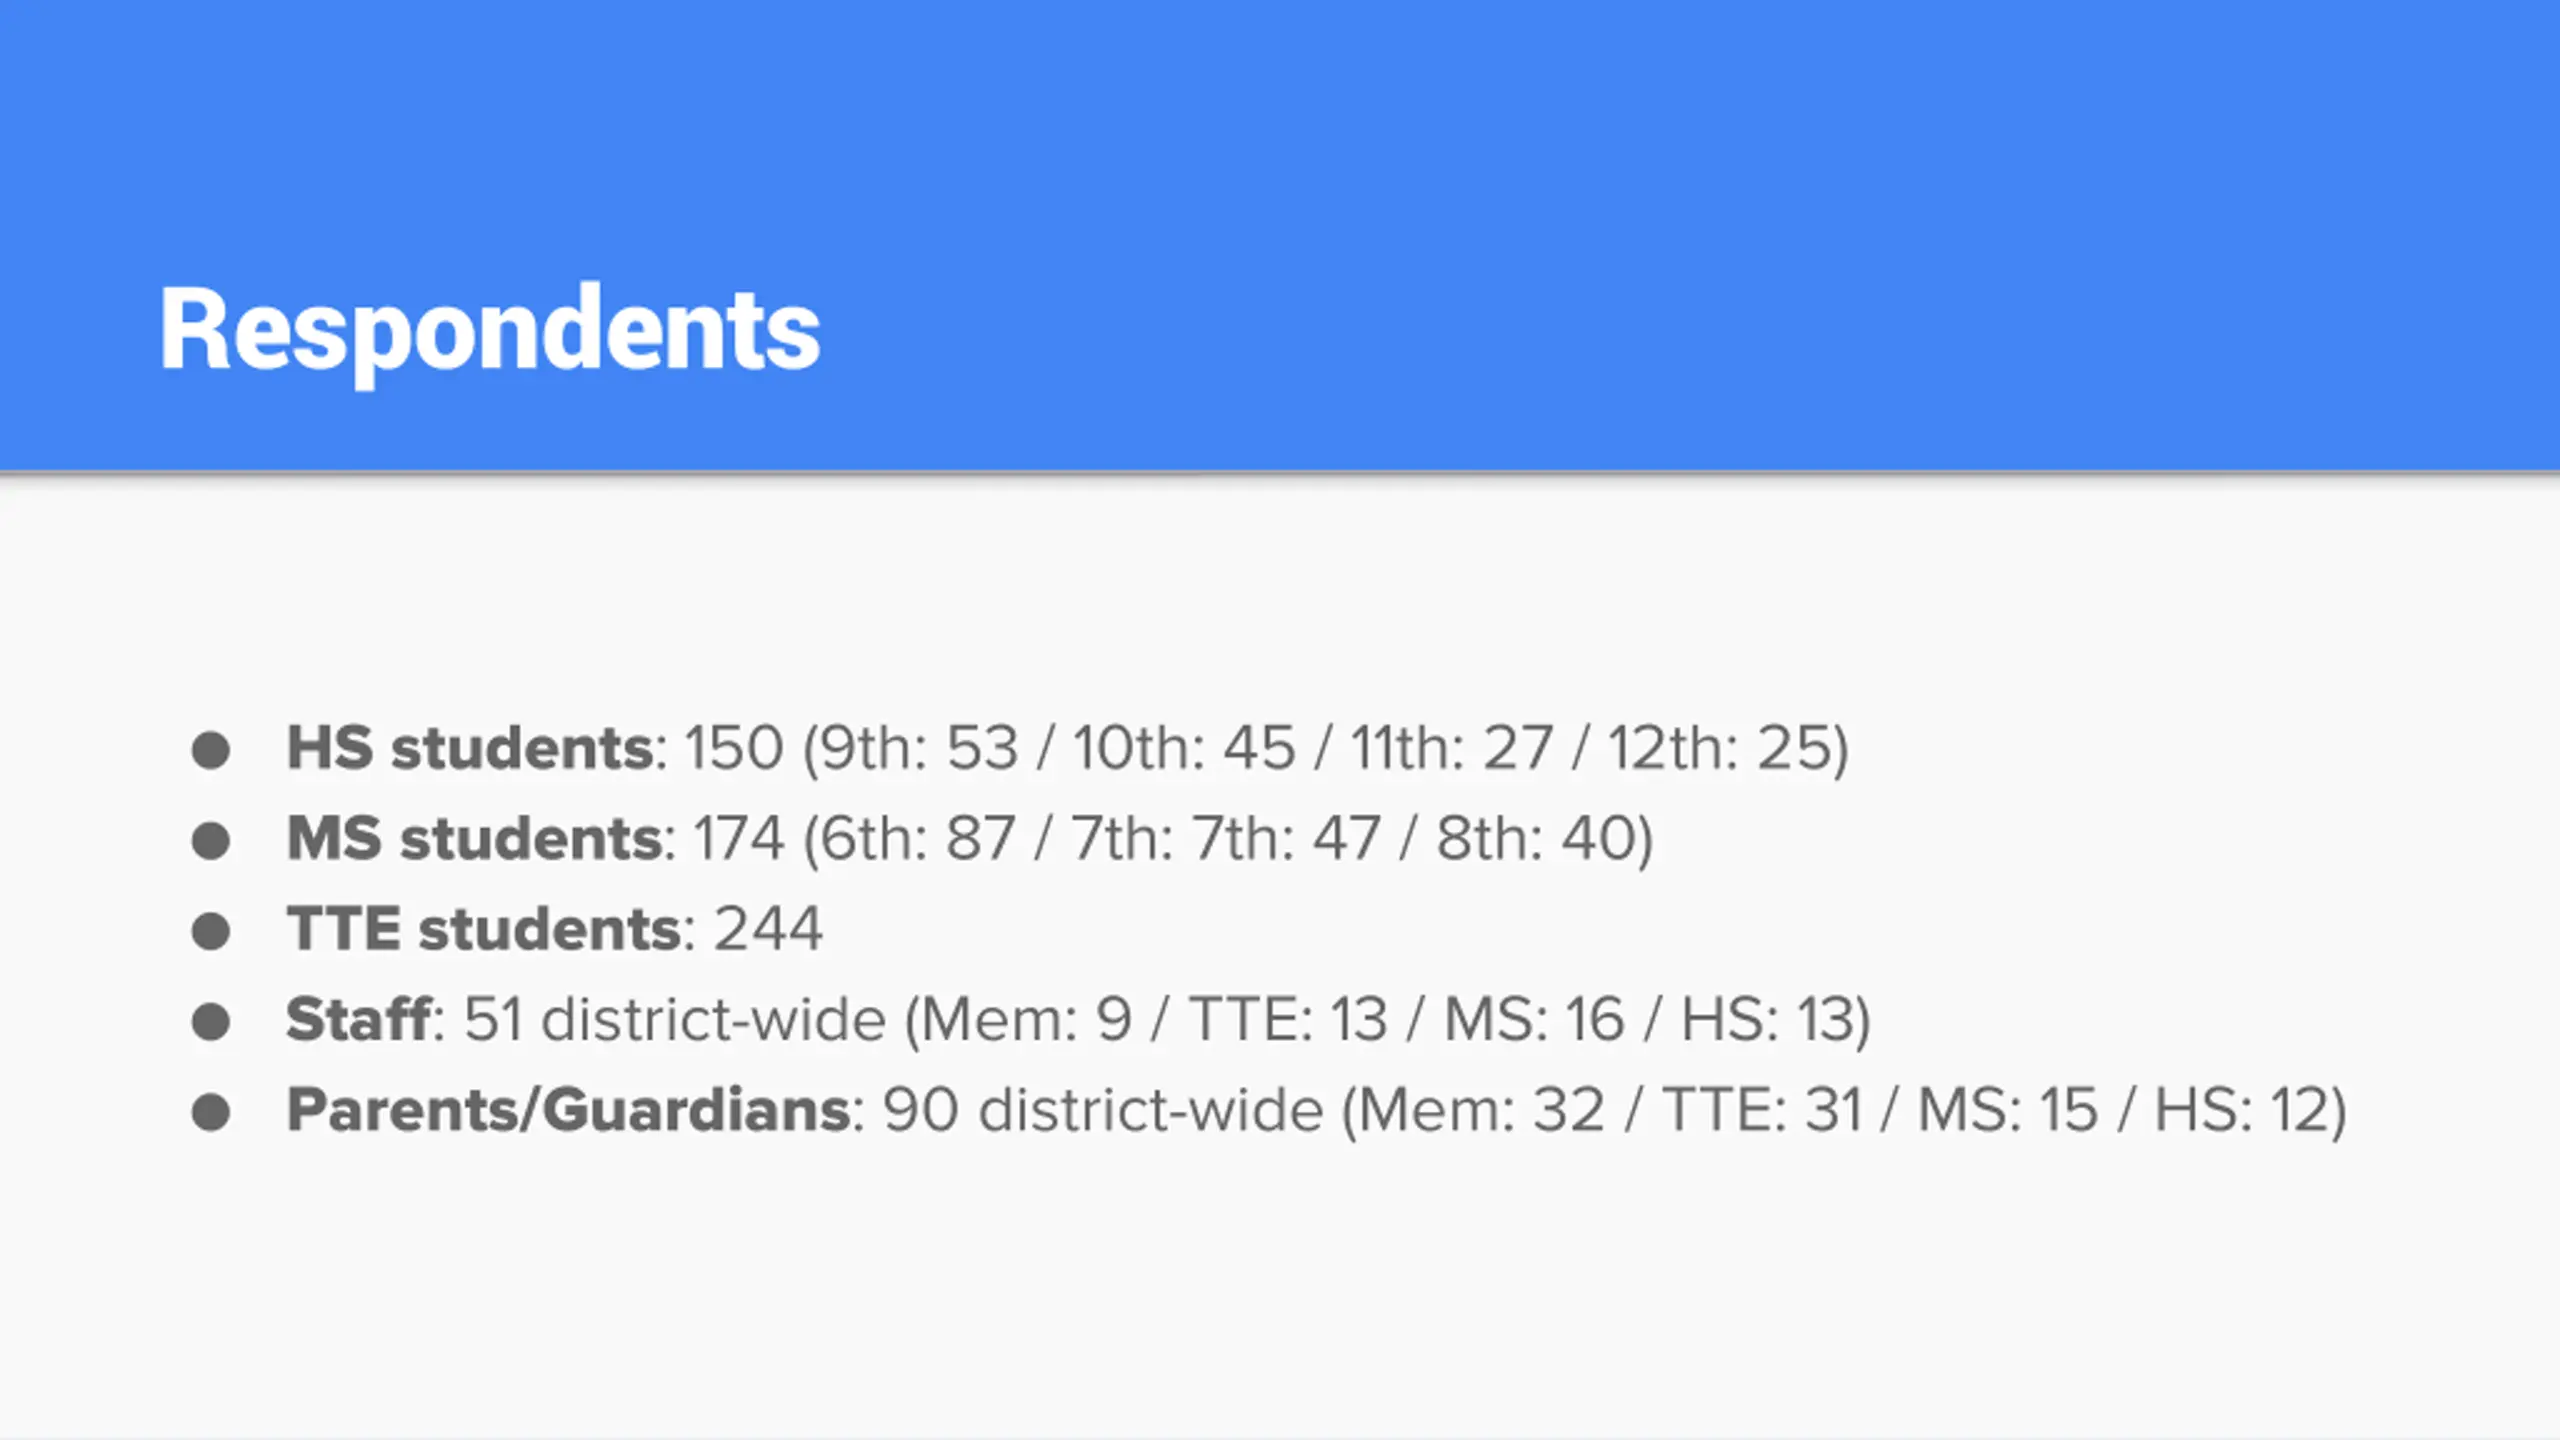Screen dimensions: 2560x1440
Task: Click '90 district-wide' in the Parents line
Action: pos(1103,1110)
